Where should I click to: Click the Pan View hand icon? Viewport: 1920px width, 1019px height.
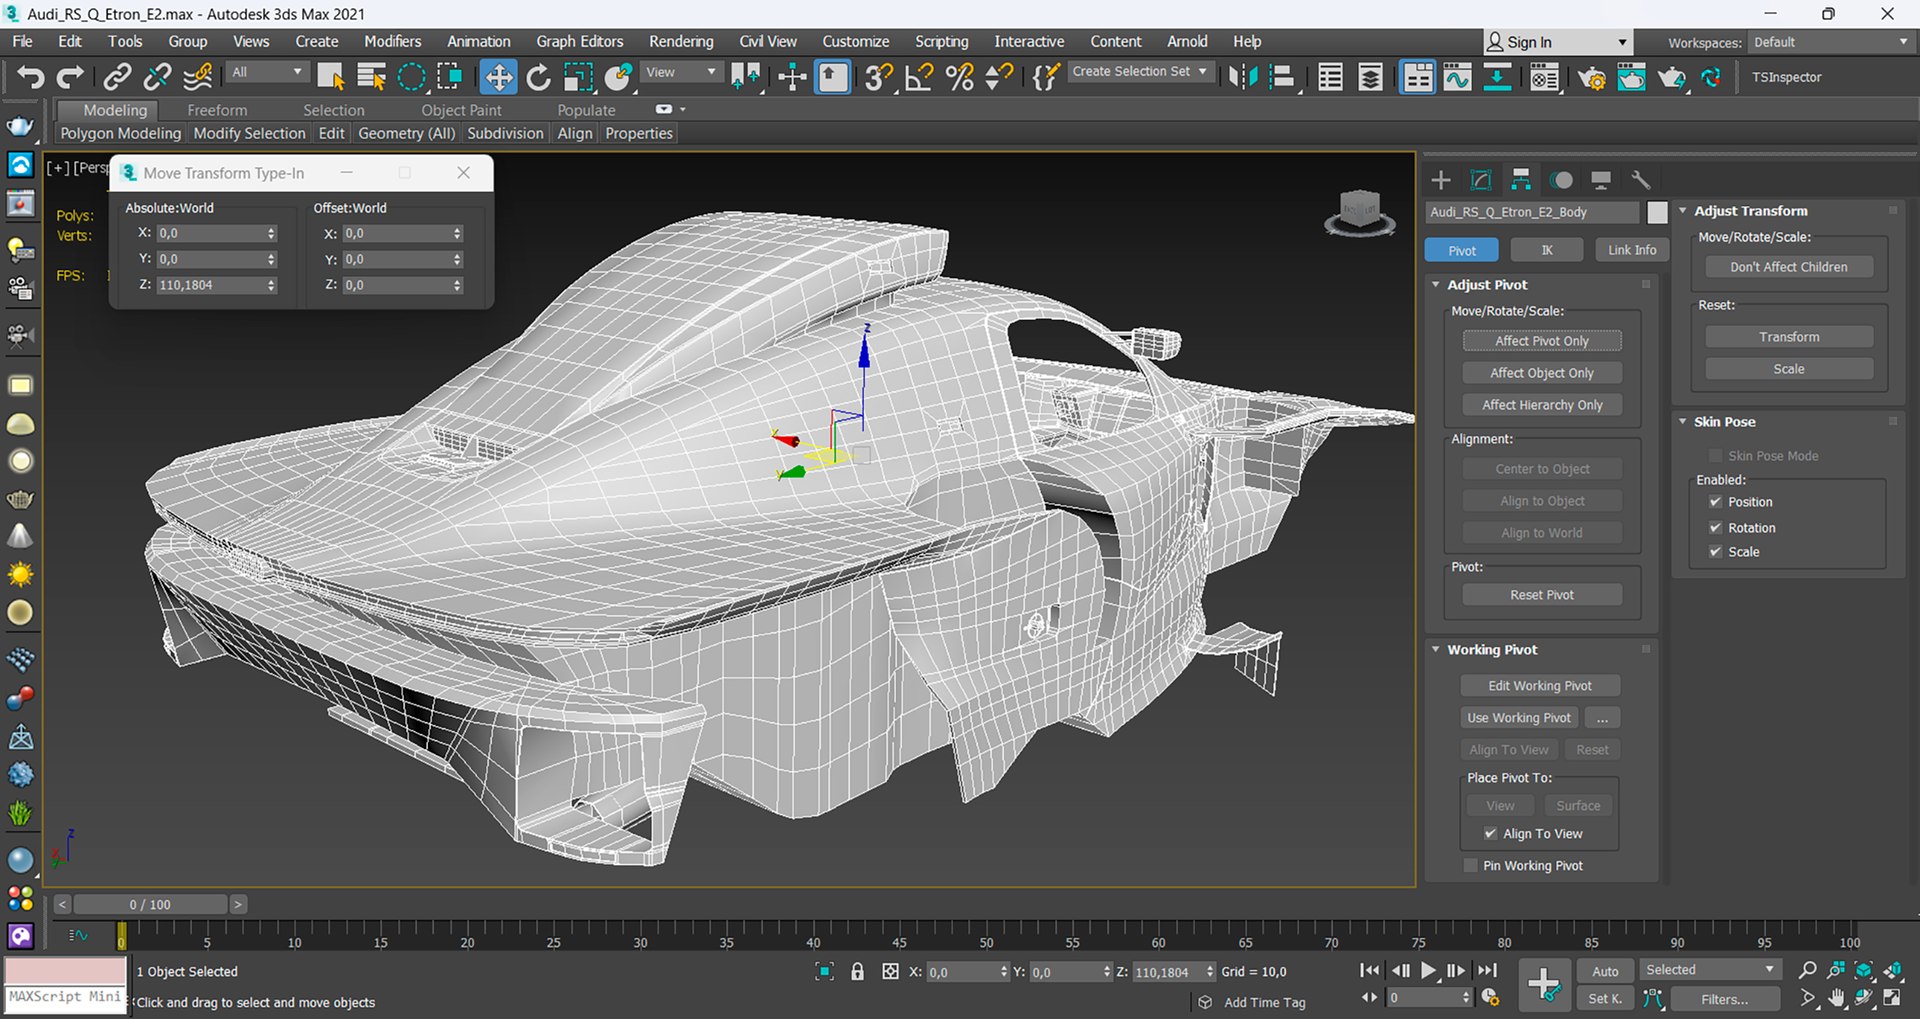tap(1836, 998)
